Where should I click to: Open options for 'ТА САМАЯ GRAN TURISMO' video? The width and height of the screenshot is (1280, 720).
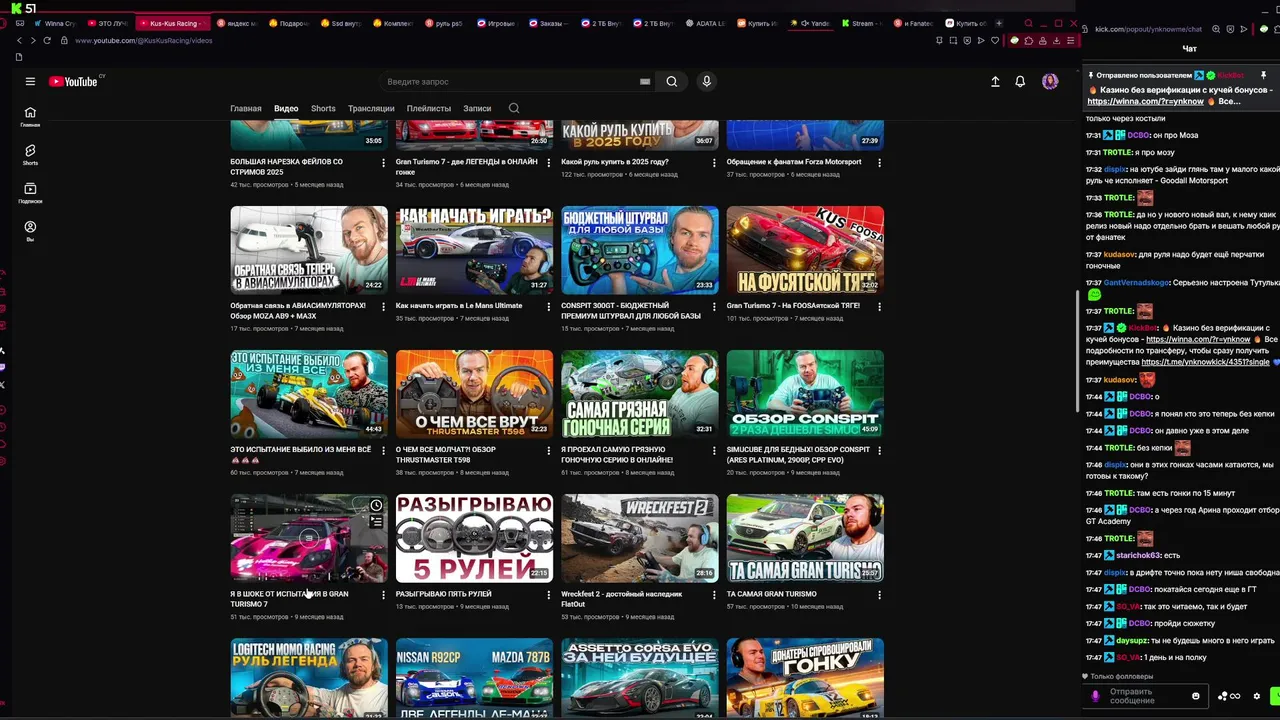(x=879, y=594)
